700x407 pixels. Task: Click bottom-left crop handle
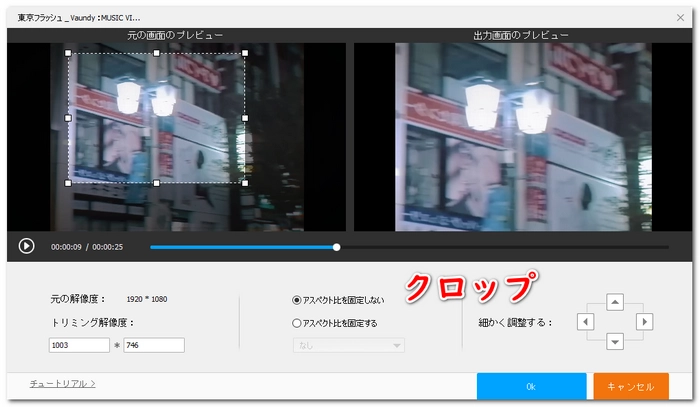(68, 183)
